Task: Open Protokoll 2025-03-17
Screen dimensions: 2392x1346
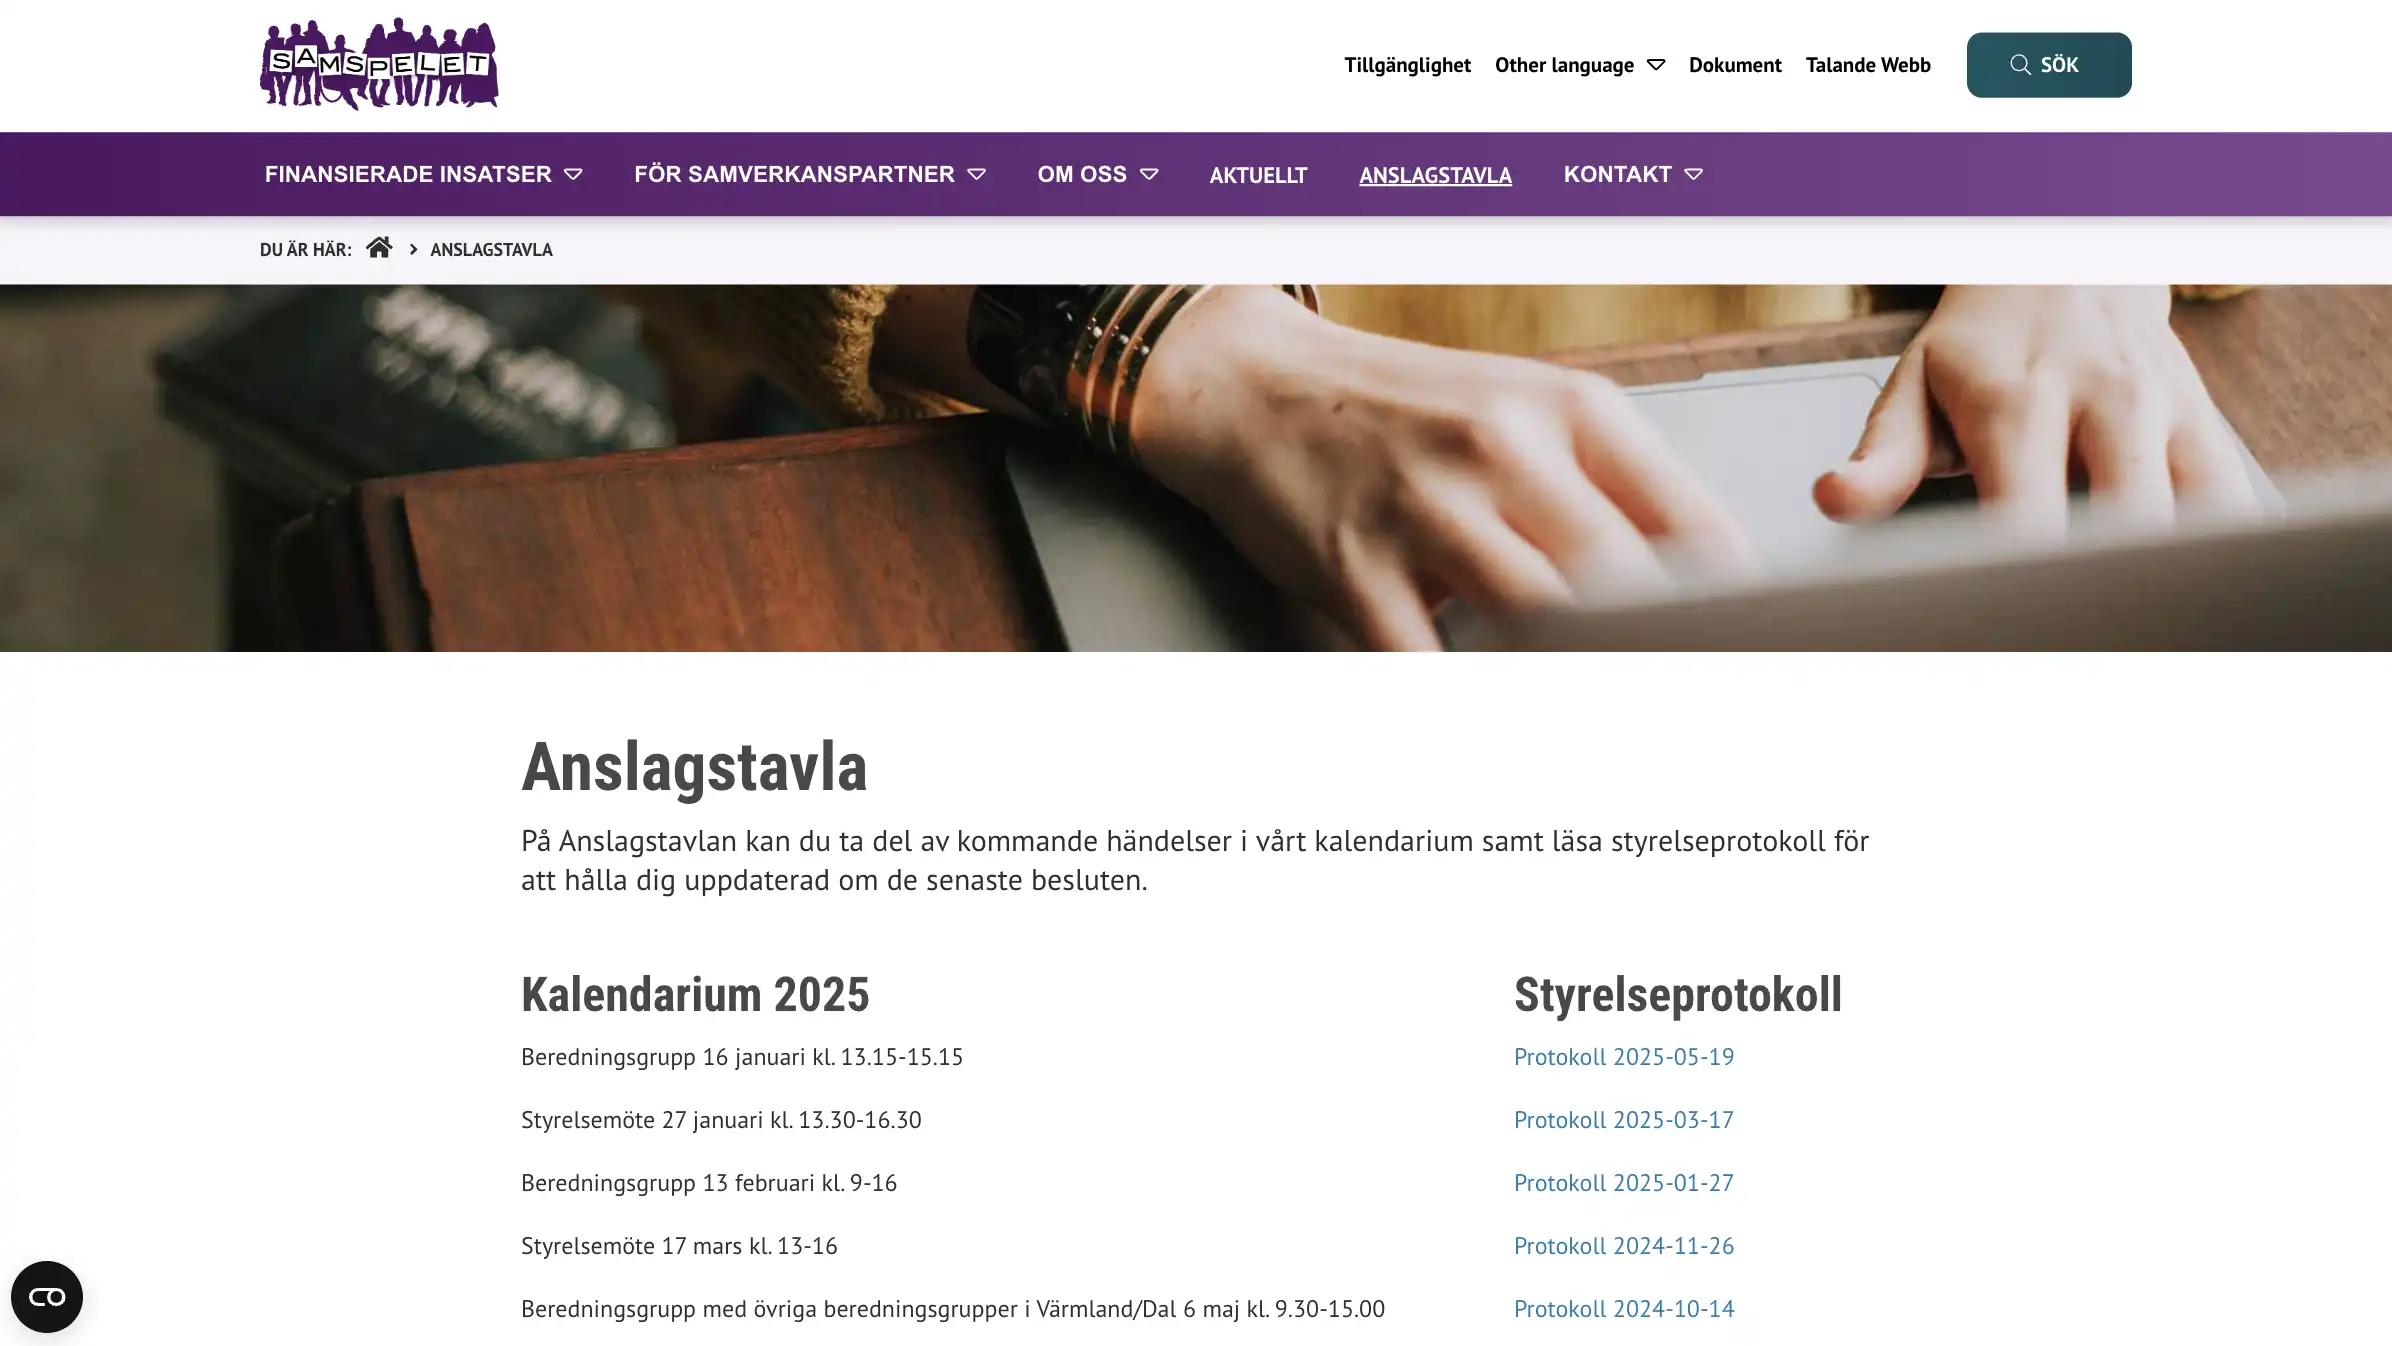Action: (x=1623, y=1120)
